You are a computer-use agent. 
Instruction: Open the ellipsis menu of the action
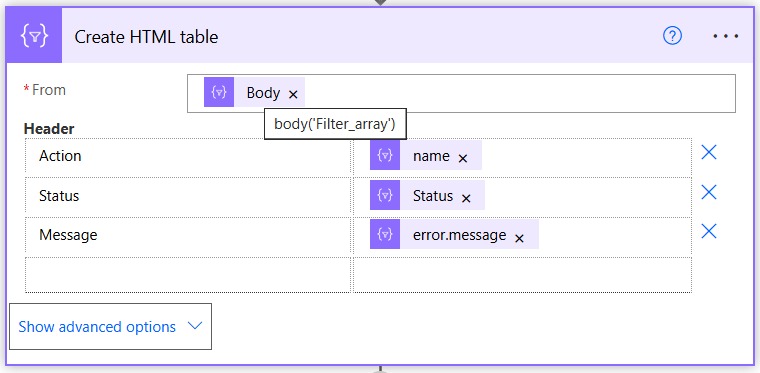click(x=726, y=36)
